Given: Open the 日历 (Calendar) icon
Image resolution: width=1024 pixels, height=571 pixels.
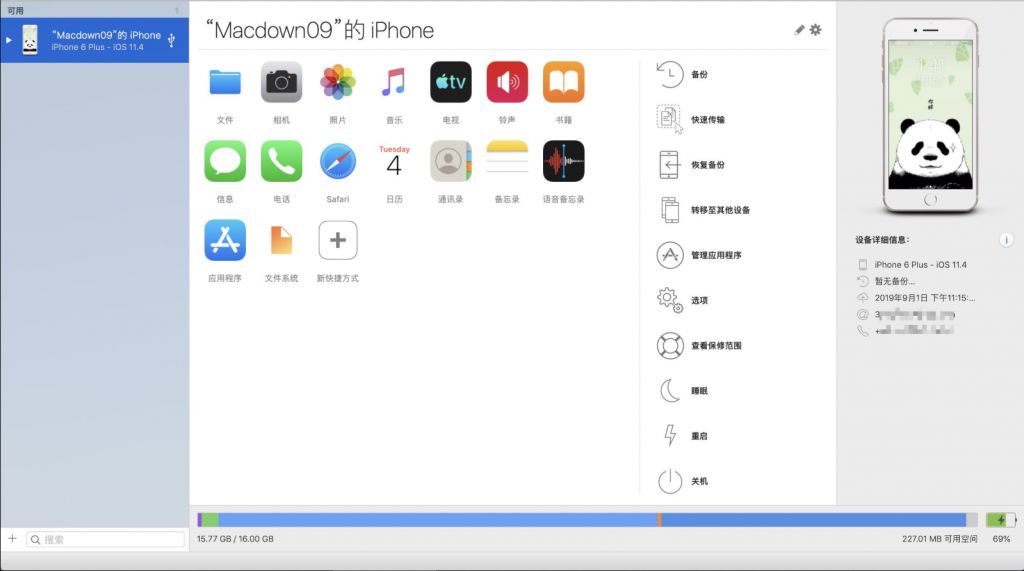Looking at the screenshot, I should tap(394, 161).
